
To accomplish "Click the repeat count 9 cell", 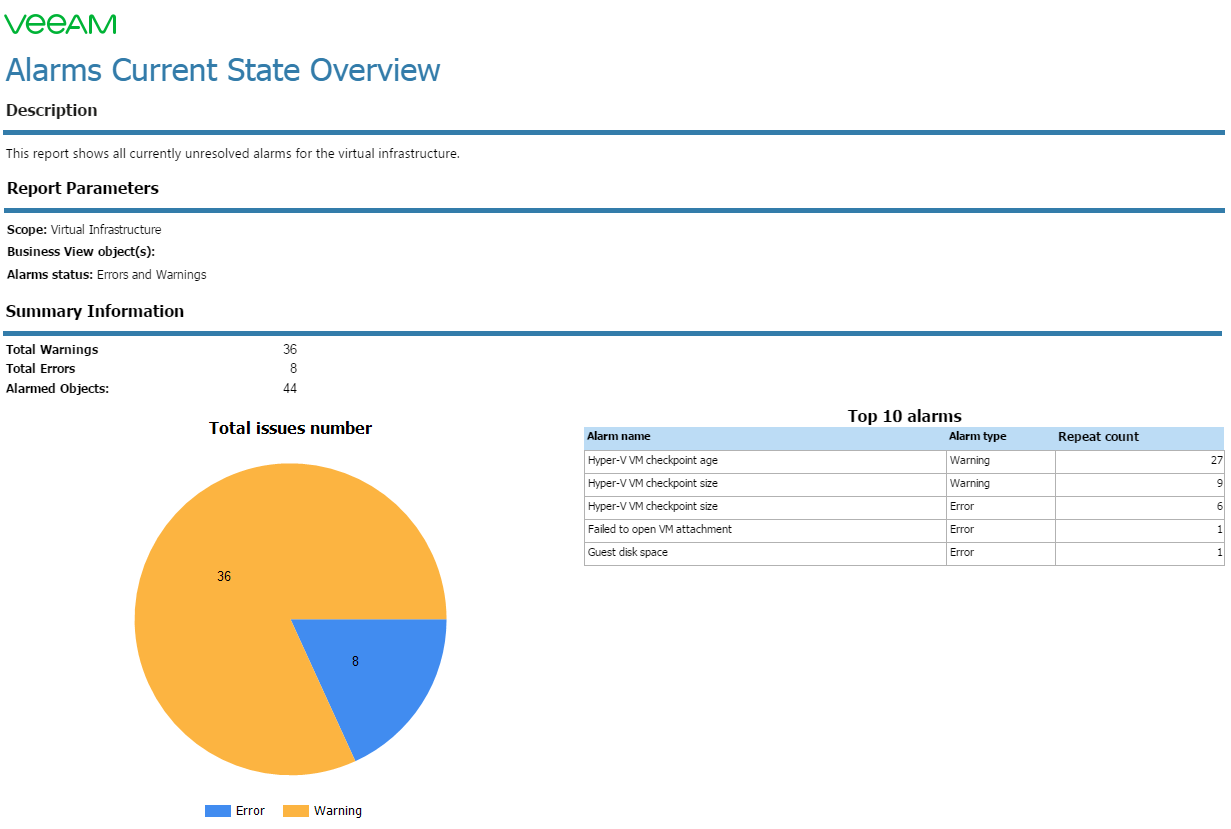I will tap(1140, 484).
